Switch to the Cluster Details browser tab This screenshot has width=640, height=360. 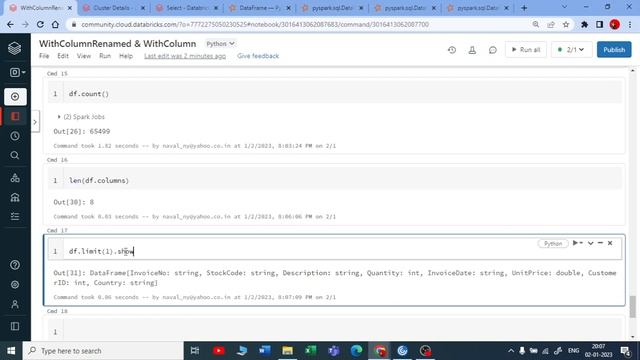(114, 8)
